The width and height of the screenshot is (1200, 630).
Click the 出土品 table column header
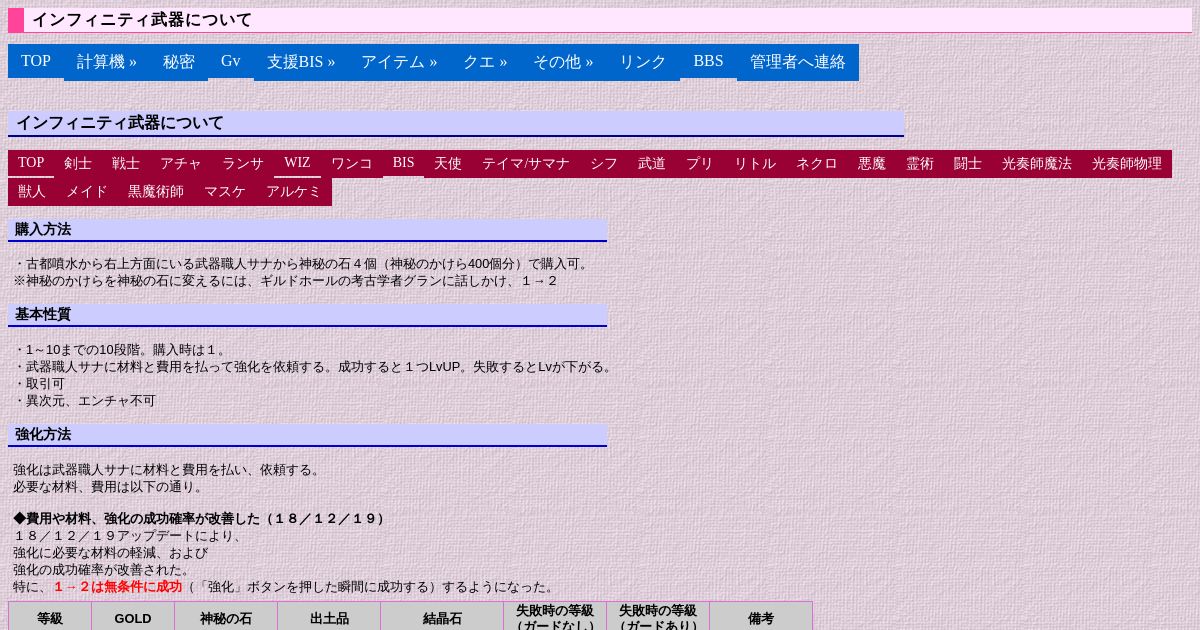(x=329, y=618)
